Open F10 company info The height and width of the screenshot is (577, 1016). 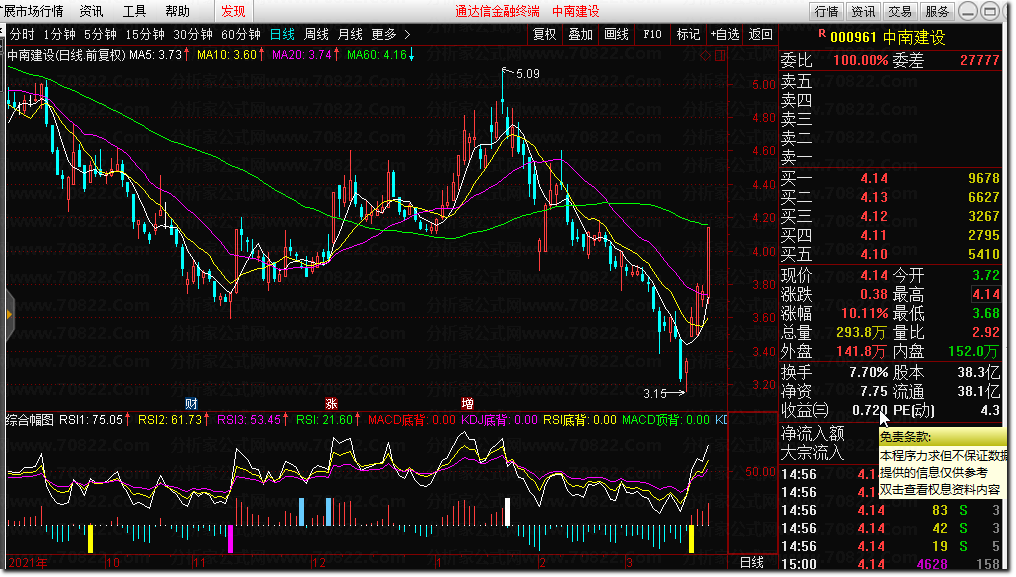(652, 34)
